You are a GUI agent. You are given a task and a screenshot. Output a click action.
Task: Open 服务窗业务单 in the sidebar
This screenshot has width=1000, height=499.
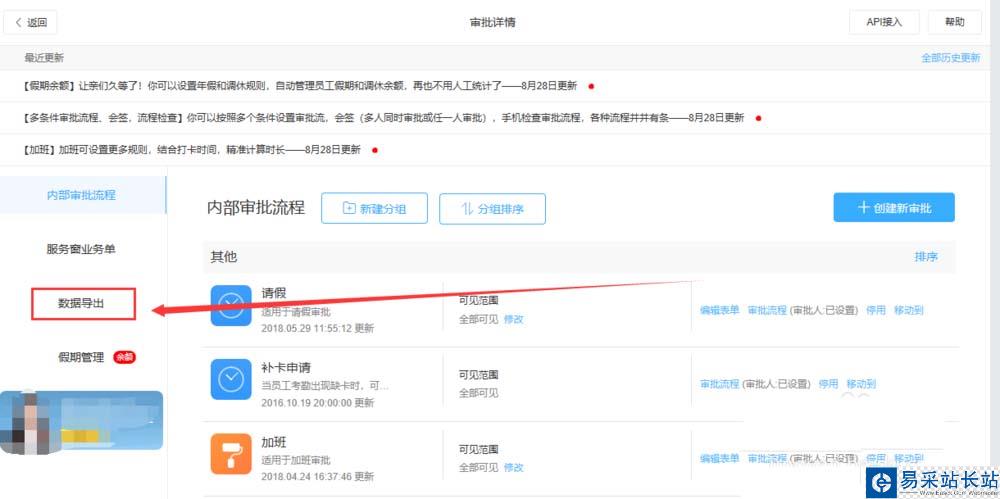tap(87, 249)
